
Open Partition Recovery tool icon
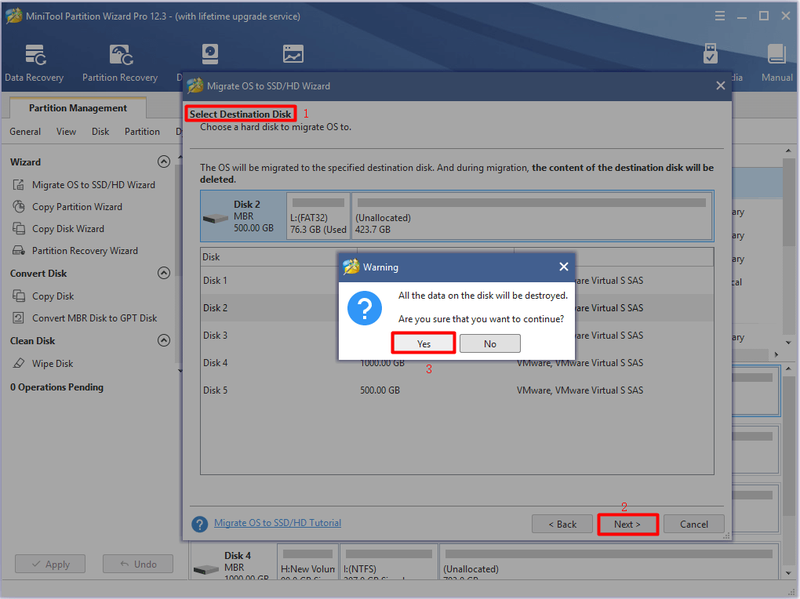pos(121,55)
